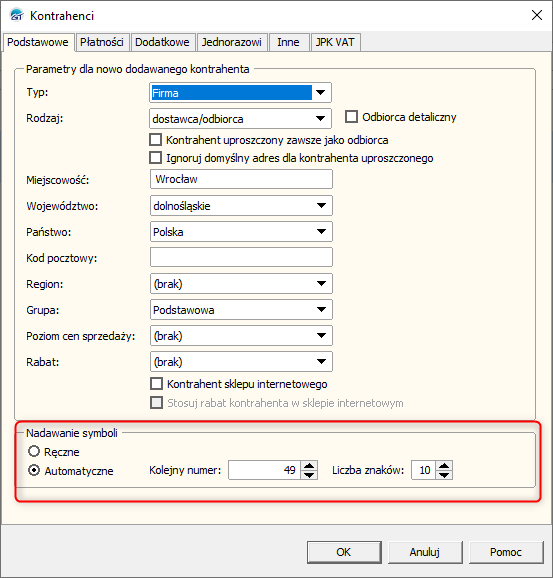The height and width of the screenshot is (578, 553).
Task: Confirm settings with the OK button
Action: click(344, 552)
